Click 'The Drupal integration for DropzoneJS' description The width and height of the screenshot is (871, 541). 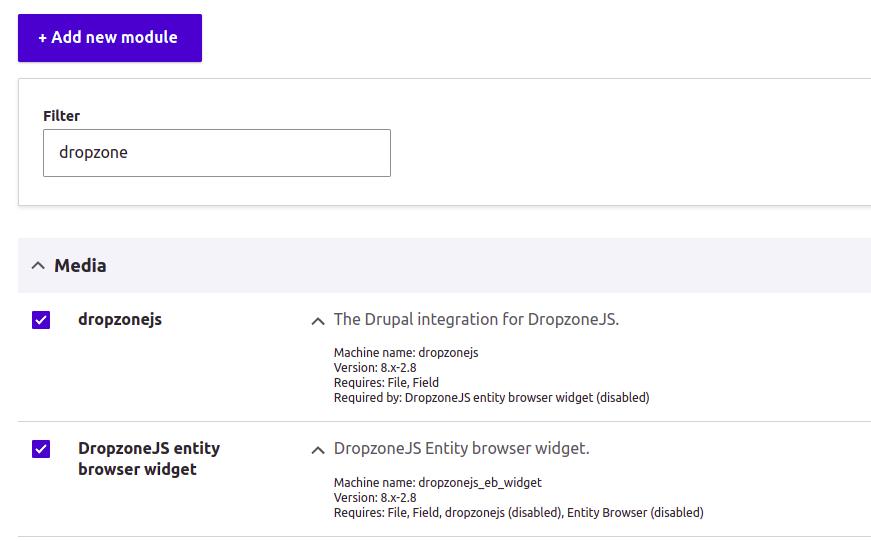click(x=476, y=320)
